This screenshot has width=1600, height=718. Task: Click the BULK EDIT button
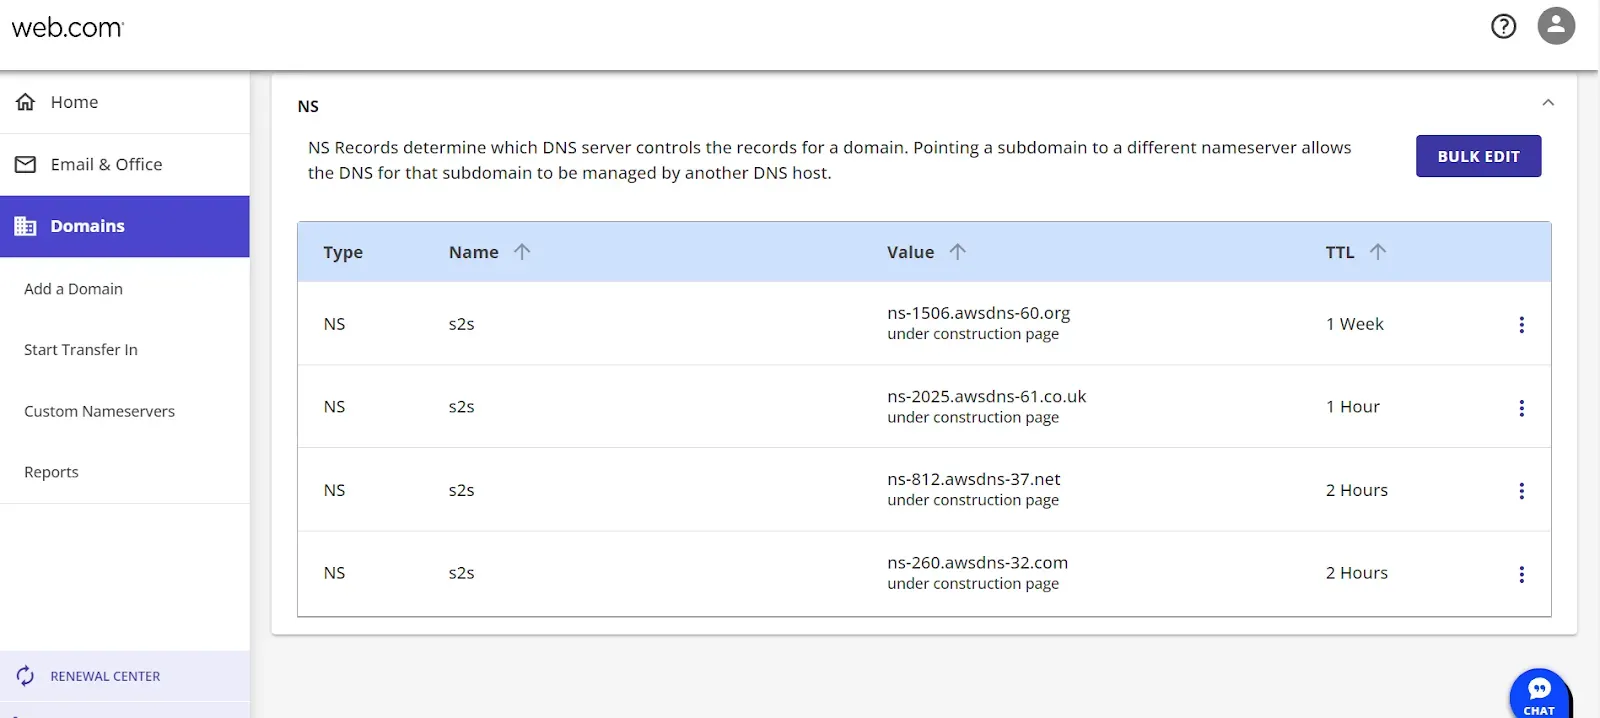[1478, 156]
